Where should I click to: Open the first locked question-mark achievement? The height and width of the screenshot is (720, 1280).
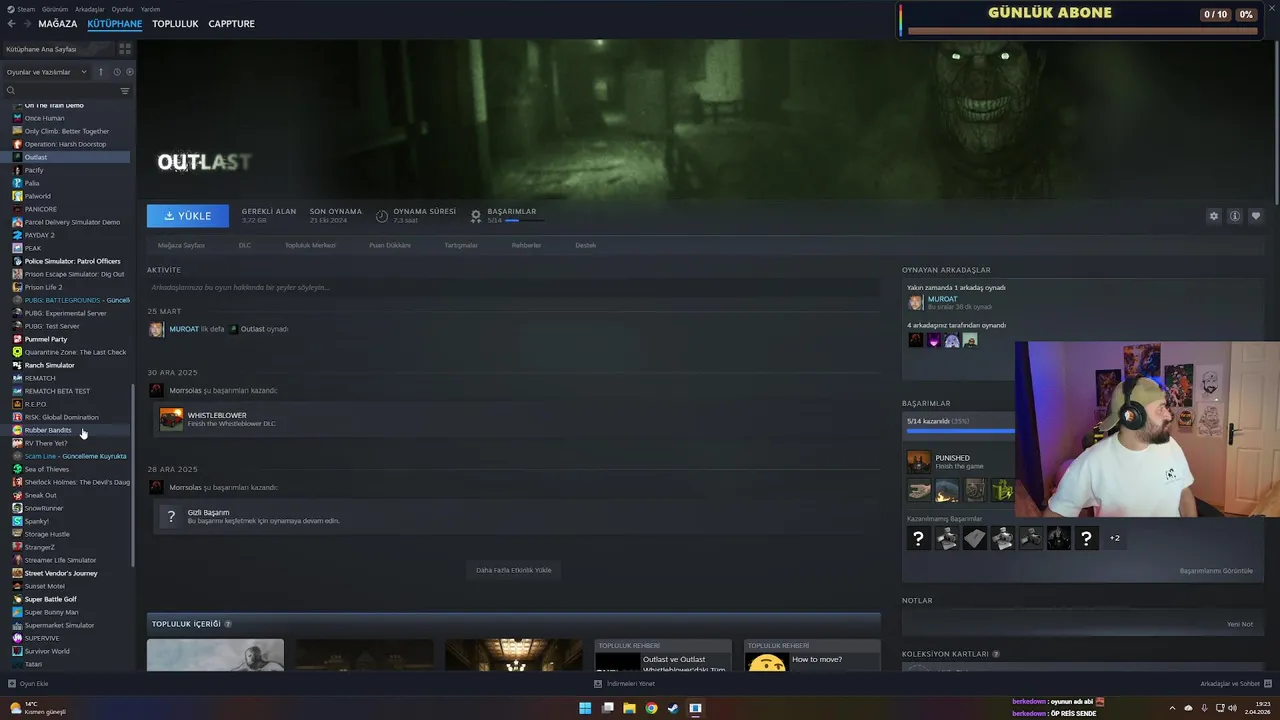918,538
